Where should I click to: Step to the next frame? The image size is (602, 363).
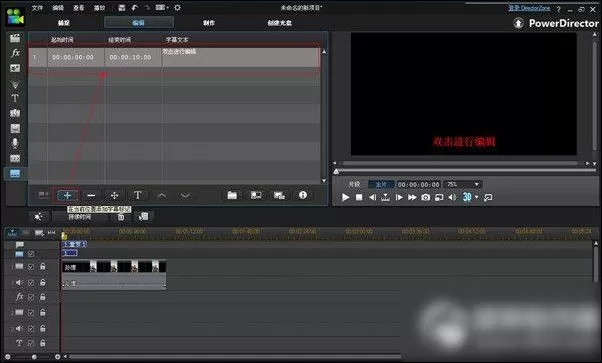(399, 197)
